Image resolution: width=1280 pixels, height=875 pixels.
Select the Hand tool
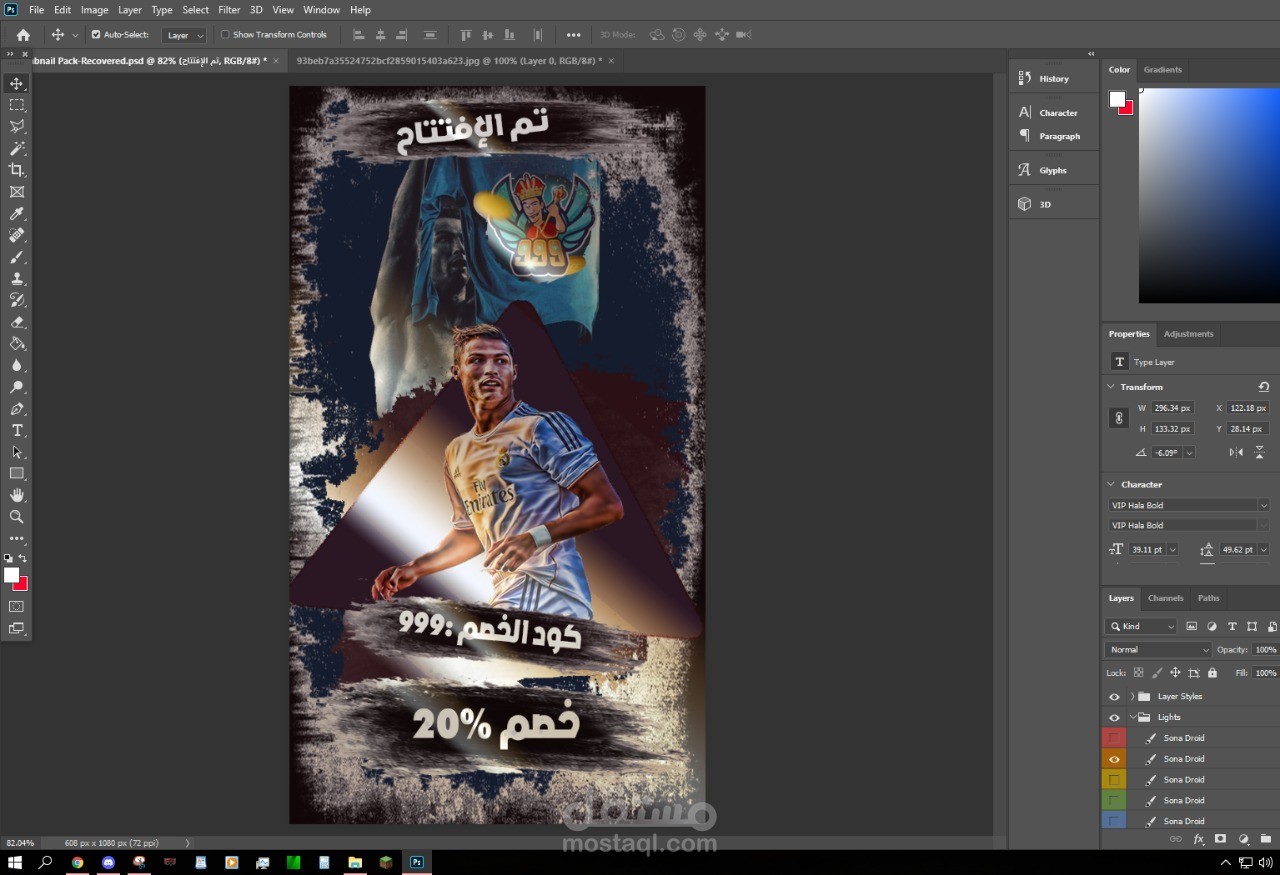[x=17, y=495]
